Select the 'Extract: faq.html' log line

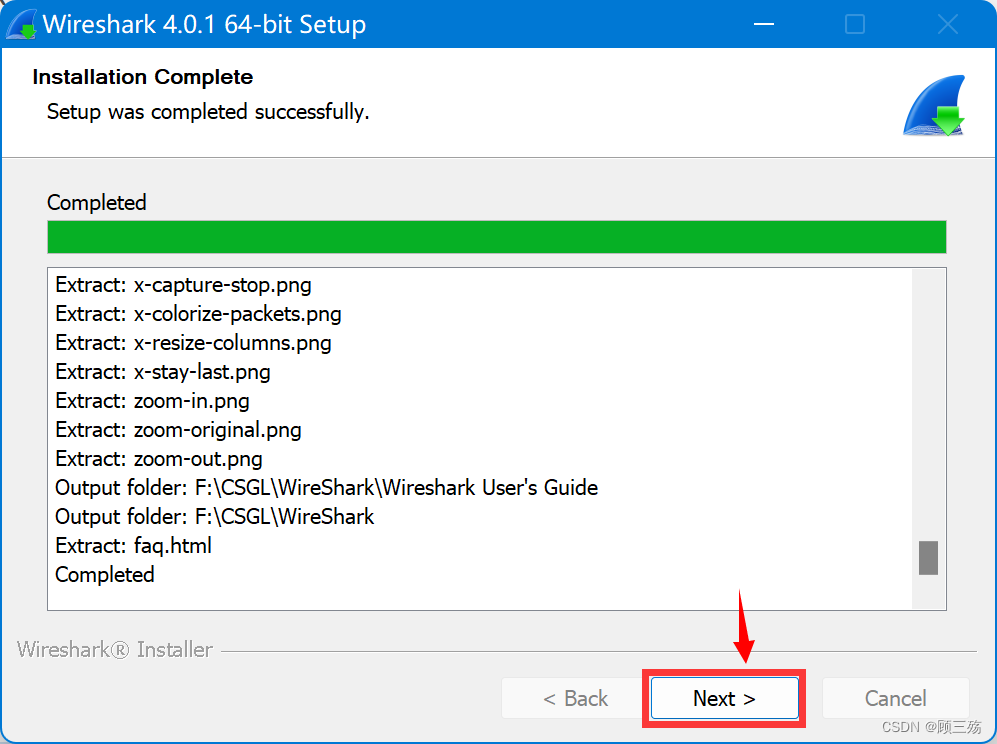click(x=134, y=546)
